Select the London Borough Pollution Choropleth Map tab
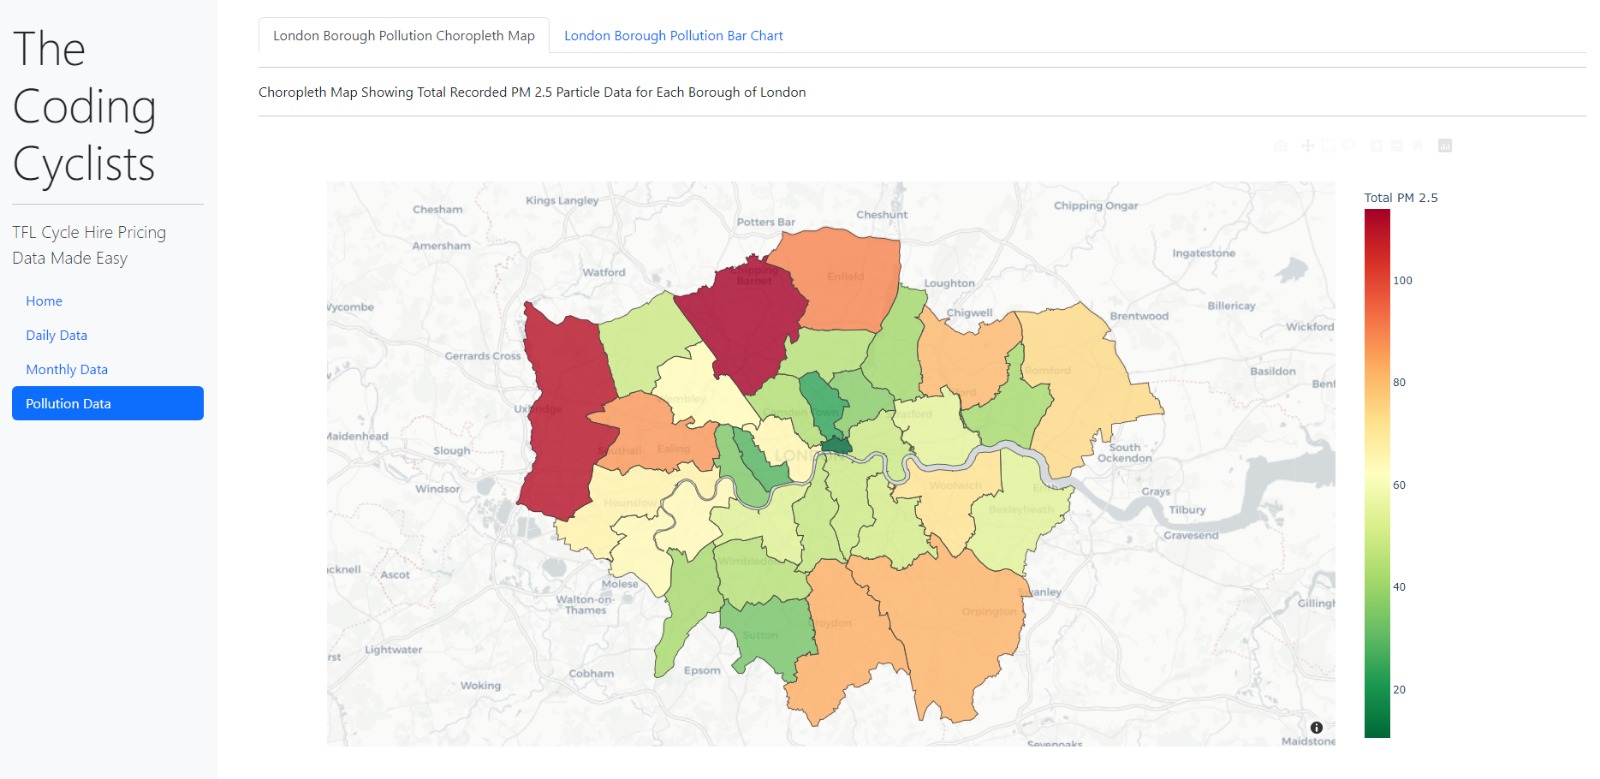This screenshot has height=779, width=1600. pos(404,36)
